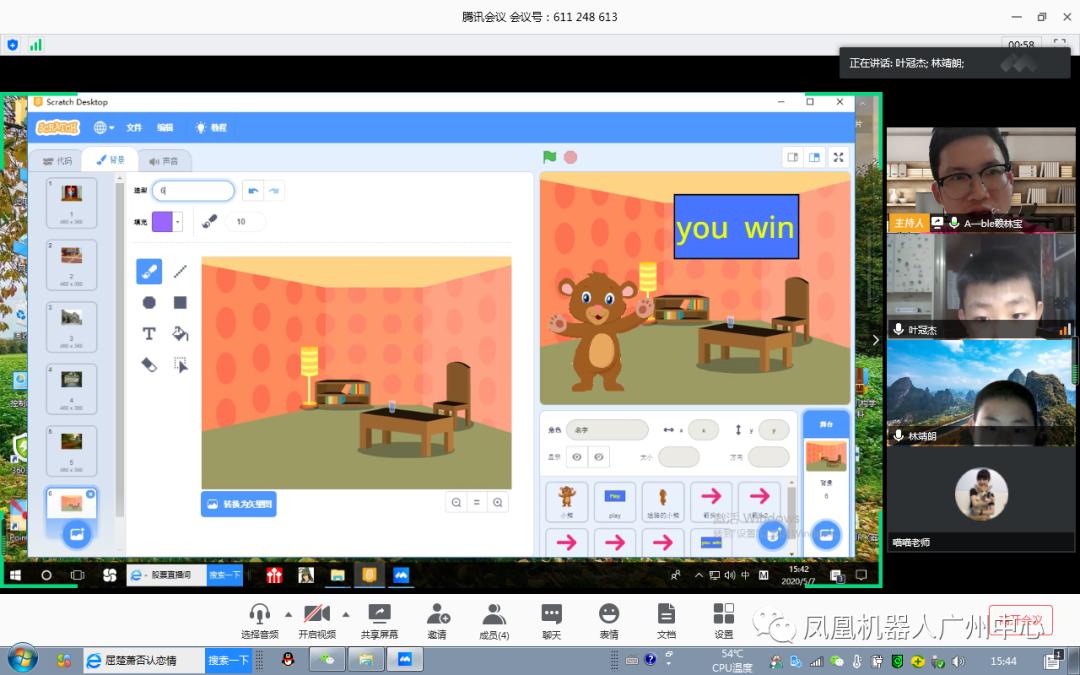Open the 设置 settings button
This screenshot has height=675, width=1080.
(x=724, y=621)
